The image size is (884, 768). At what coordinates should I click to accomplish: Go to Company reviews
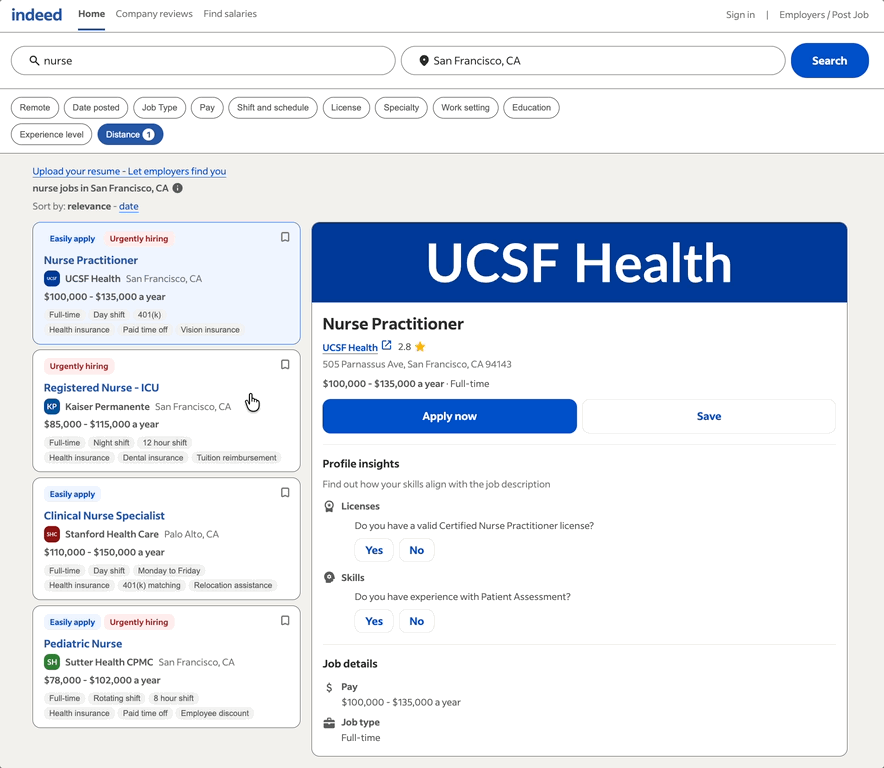coord(154,14)
